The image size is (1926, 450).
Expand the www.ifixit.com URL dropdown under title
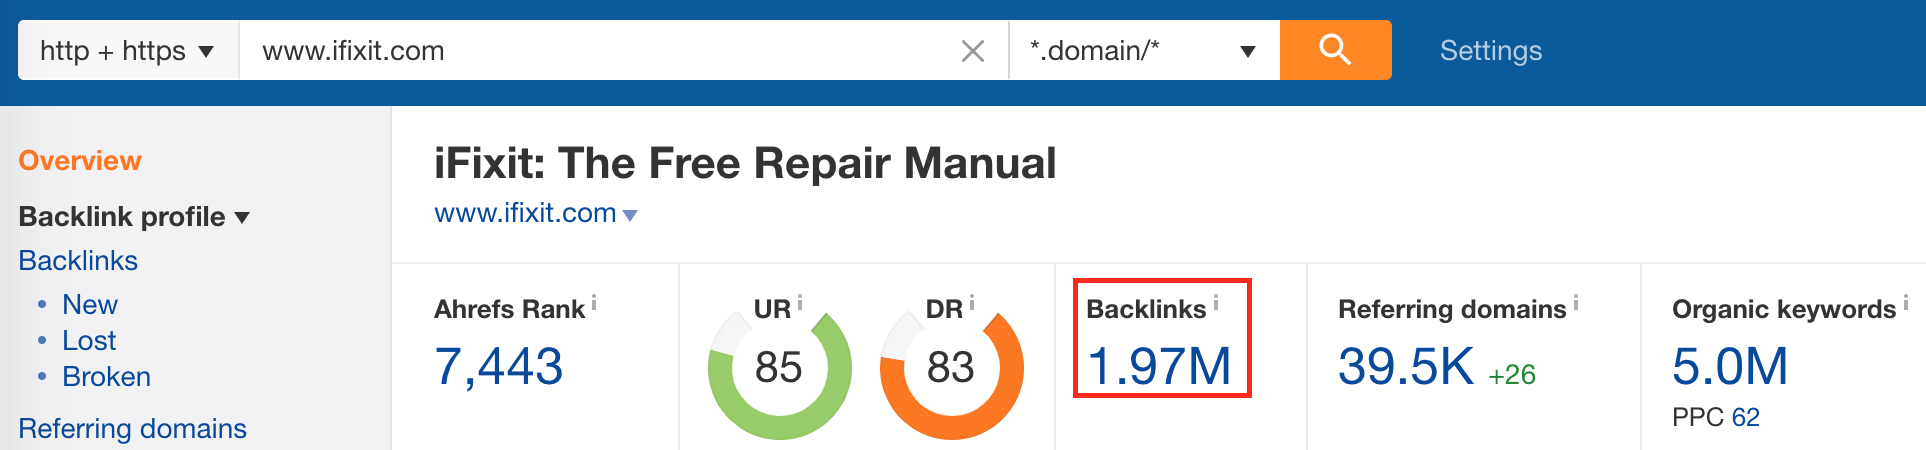point(630,215)
